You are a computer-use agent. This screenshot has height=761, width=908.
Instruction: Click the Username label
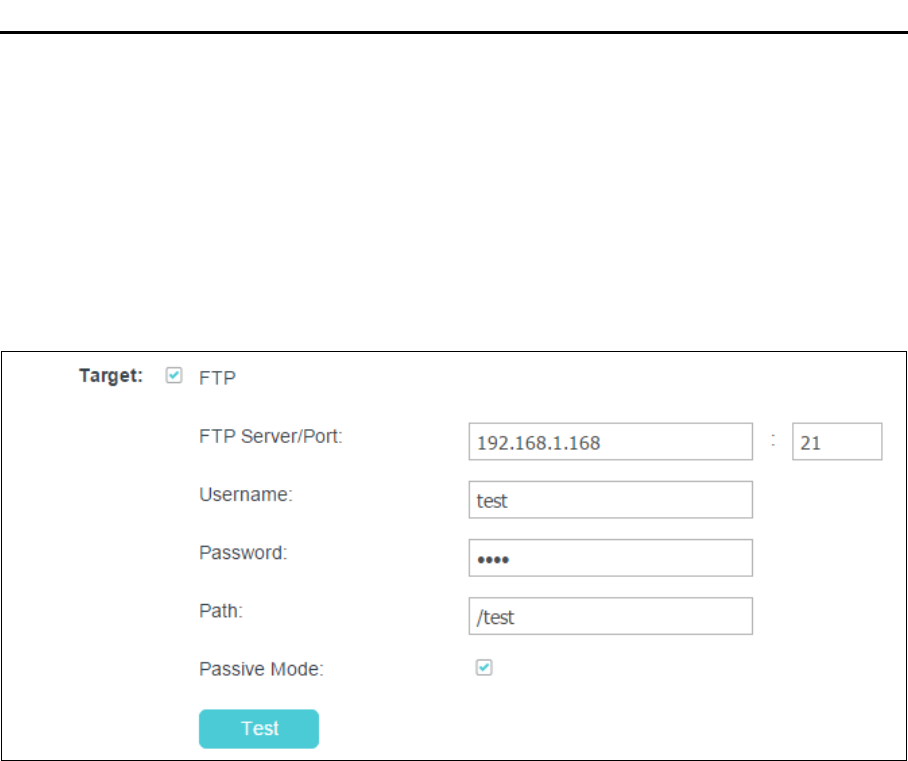(245, 494)
